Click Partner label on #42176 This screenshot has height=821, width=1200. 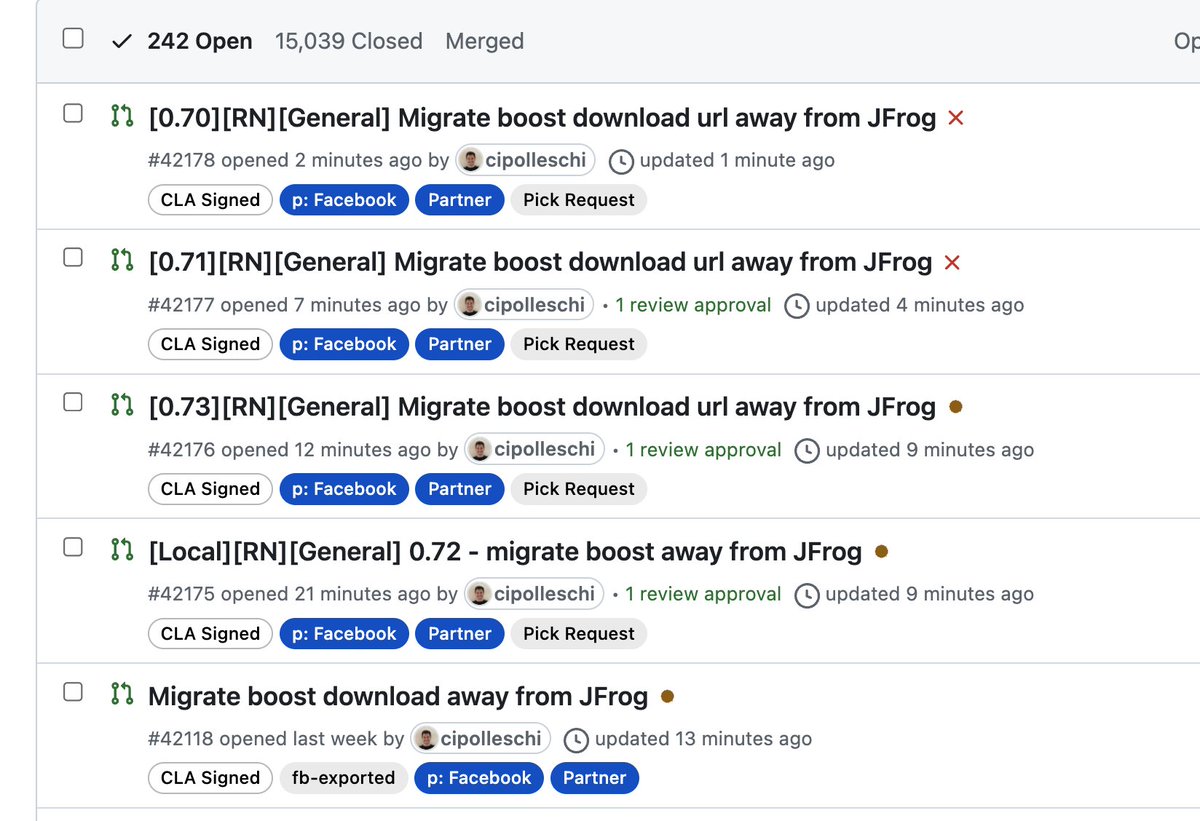click(x=459, y=489)
